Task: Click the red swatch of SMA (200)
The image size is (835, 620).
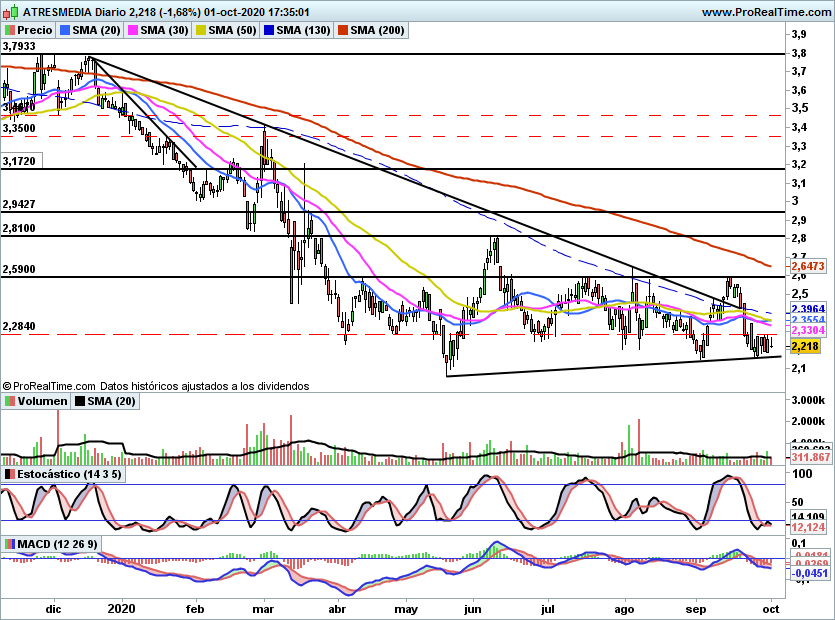Action: point(343,30)
